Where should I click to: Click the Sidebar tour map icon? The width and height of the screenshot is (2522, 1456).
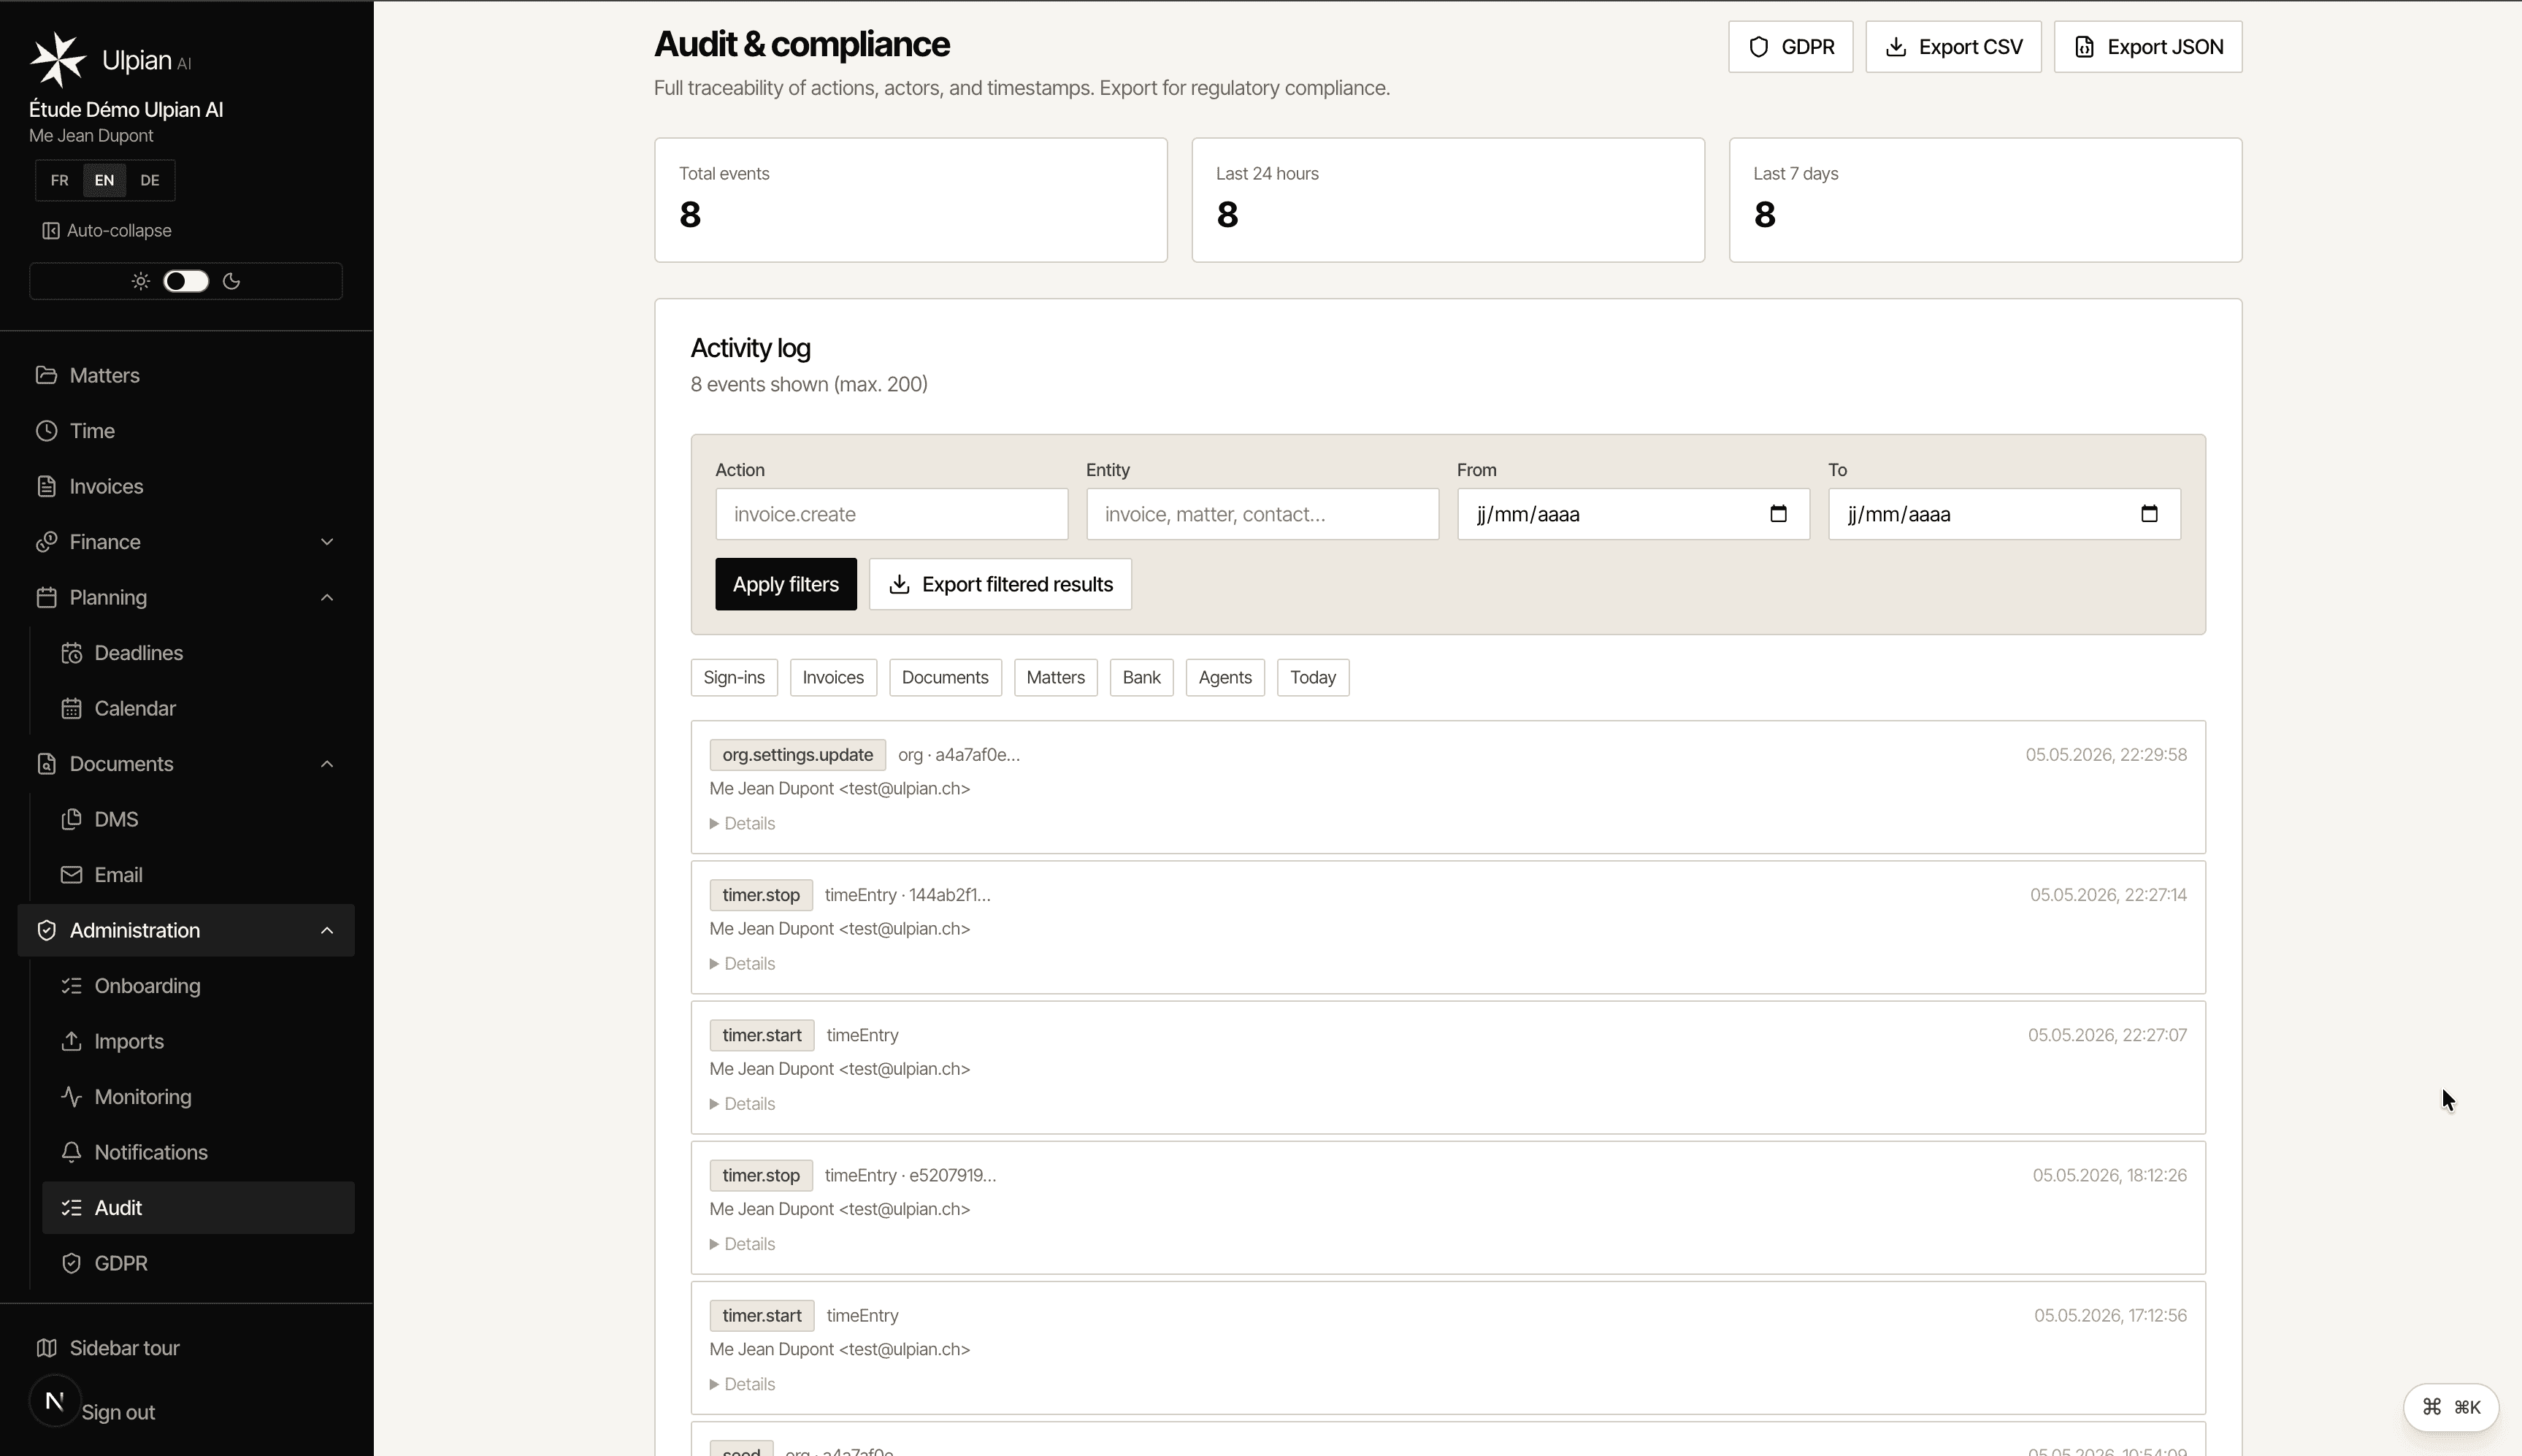(x=46, y=1348)
